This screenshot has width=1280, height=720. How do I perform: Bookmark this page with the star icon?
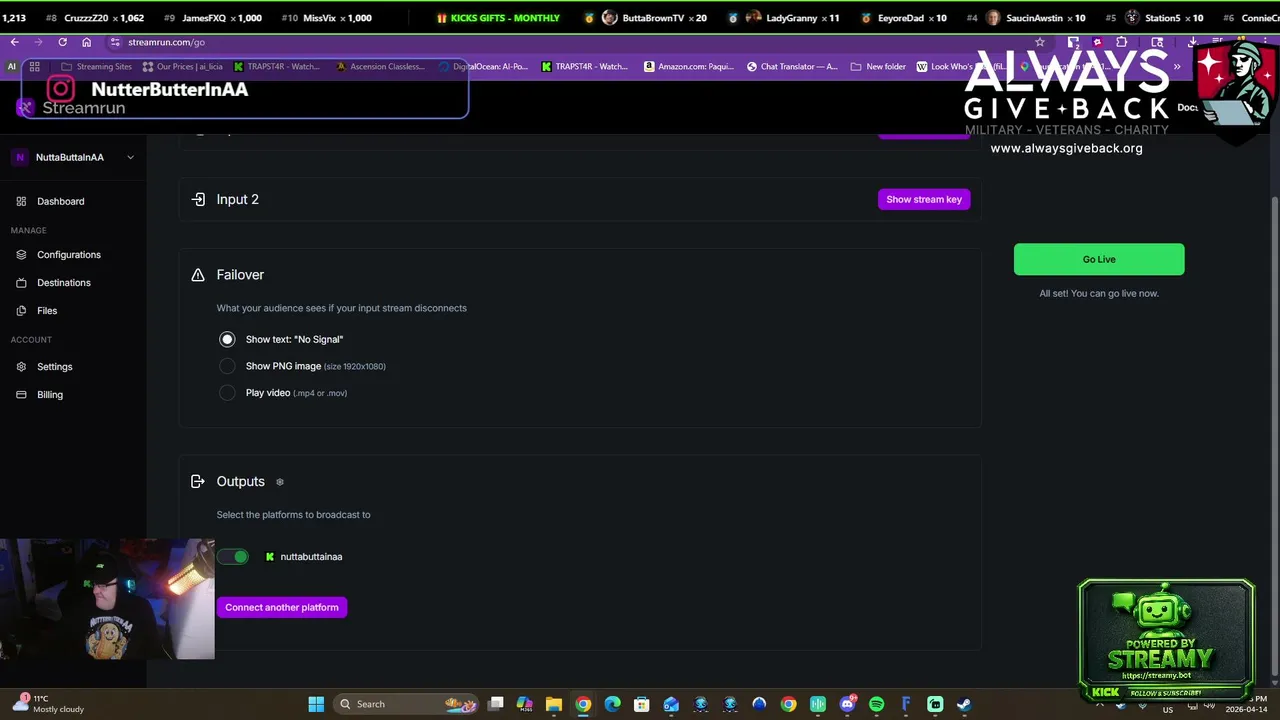point(1040,42)
